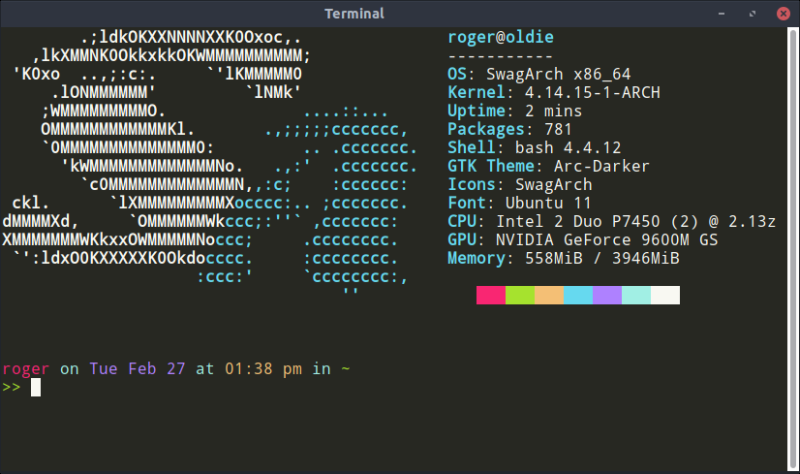Click the Packages: 781 line
This screenshot has width=800, height=474.
[x=510, y=129]
